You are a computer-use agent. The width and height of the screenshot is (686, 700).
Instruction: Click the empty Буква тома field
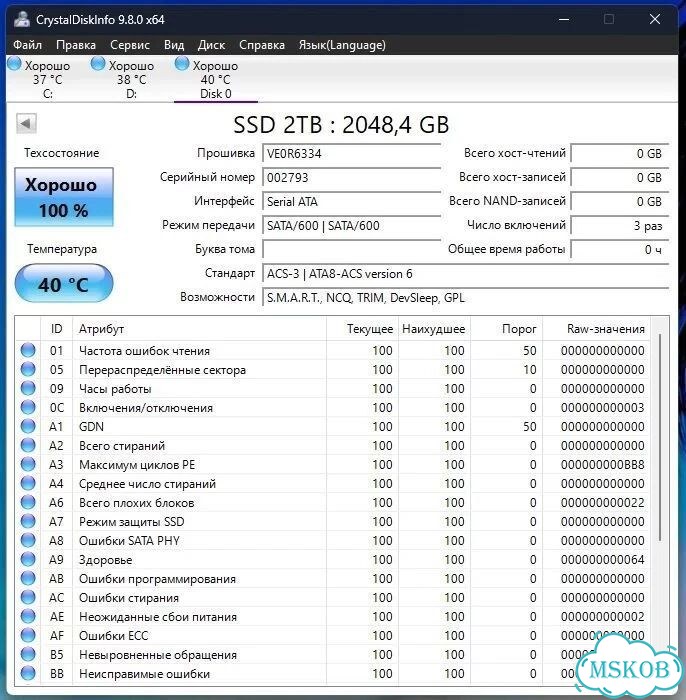(351, 250)
